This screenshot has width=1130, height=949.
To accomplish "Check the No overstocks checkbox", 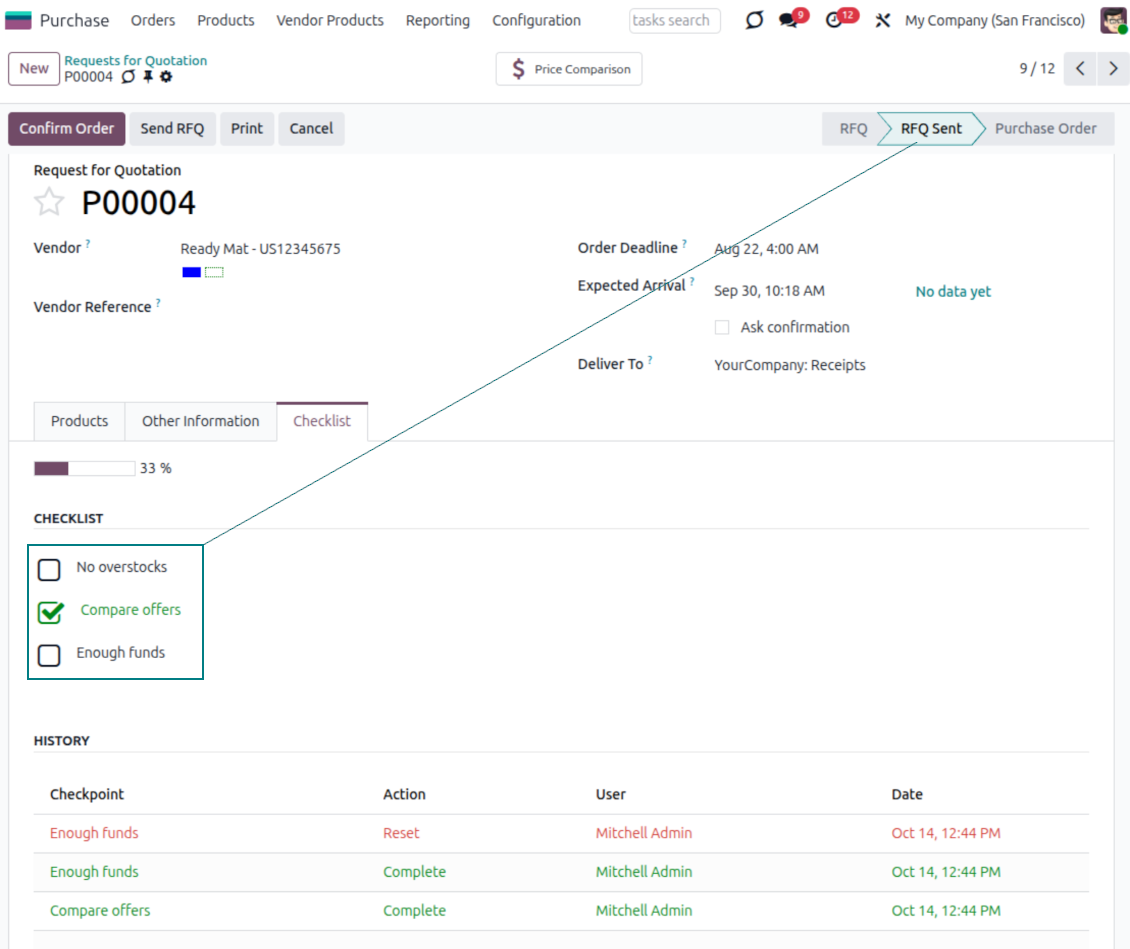I will [x=49, y=570].
